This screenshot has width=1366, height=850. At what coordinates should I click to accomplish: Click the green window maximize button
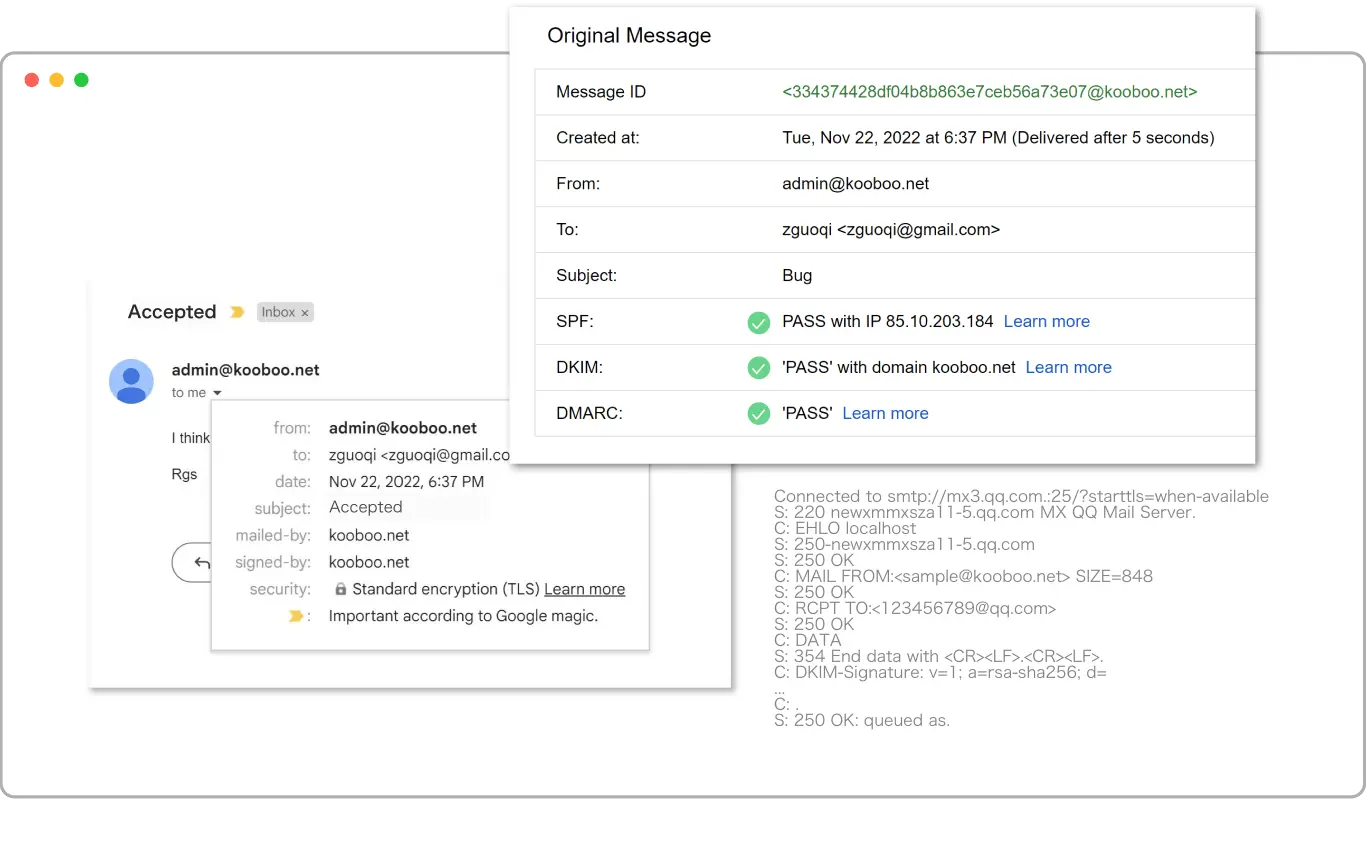(81, 80)
